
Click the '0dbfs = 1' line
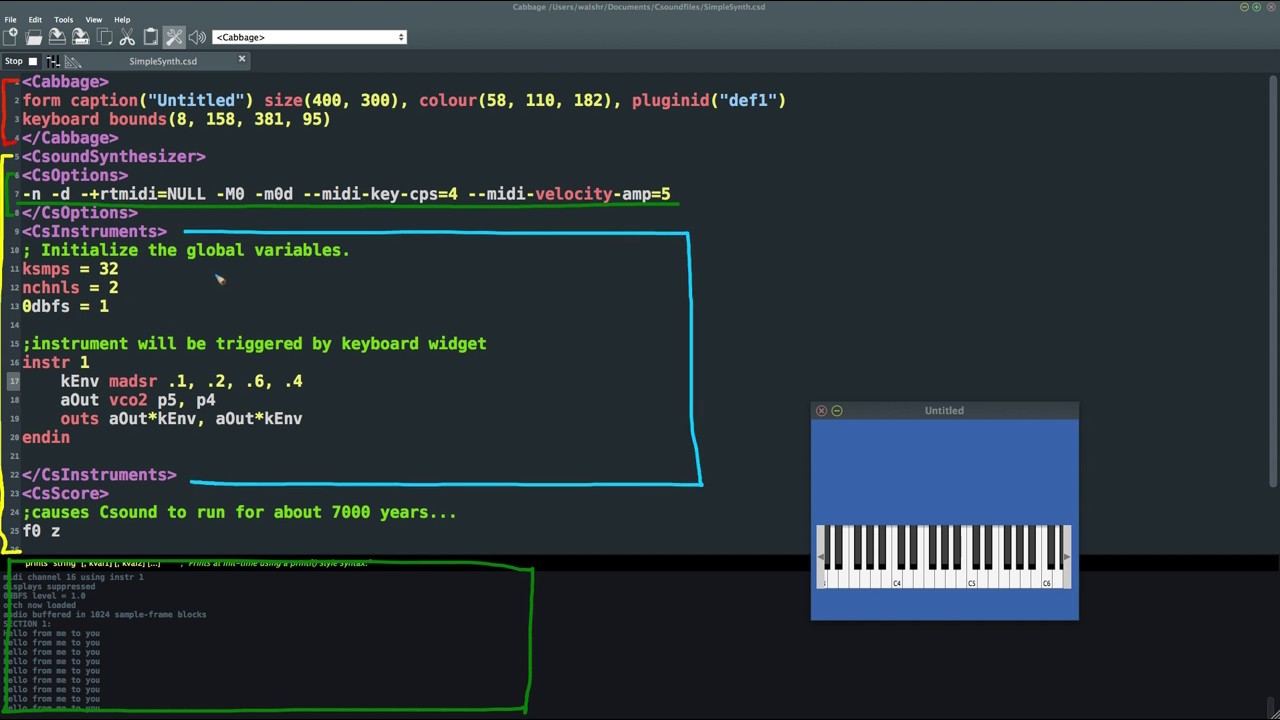coord(66,306)
